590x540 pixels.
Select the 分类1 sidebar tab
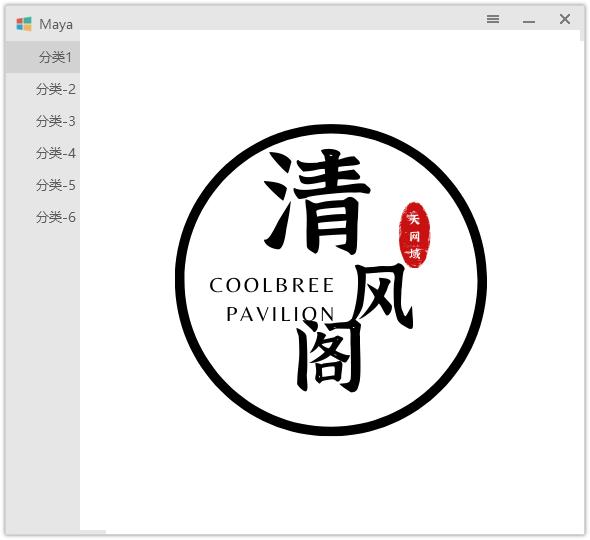[43, 57]
